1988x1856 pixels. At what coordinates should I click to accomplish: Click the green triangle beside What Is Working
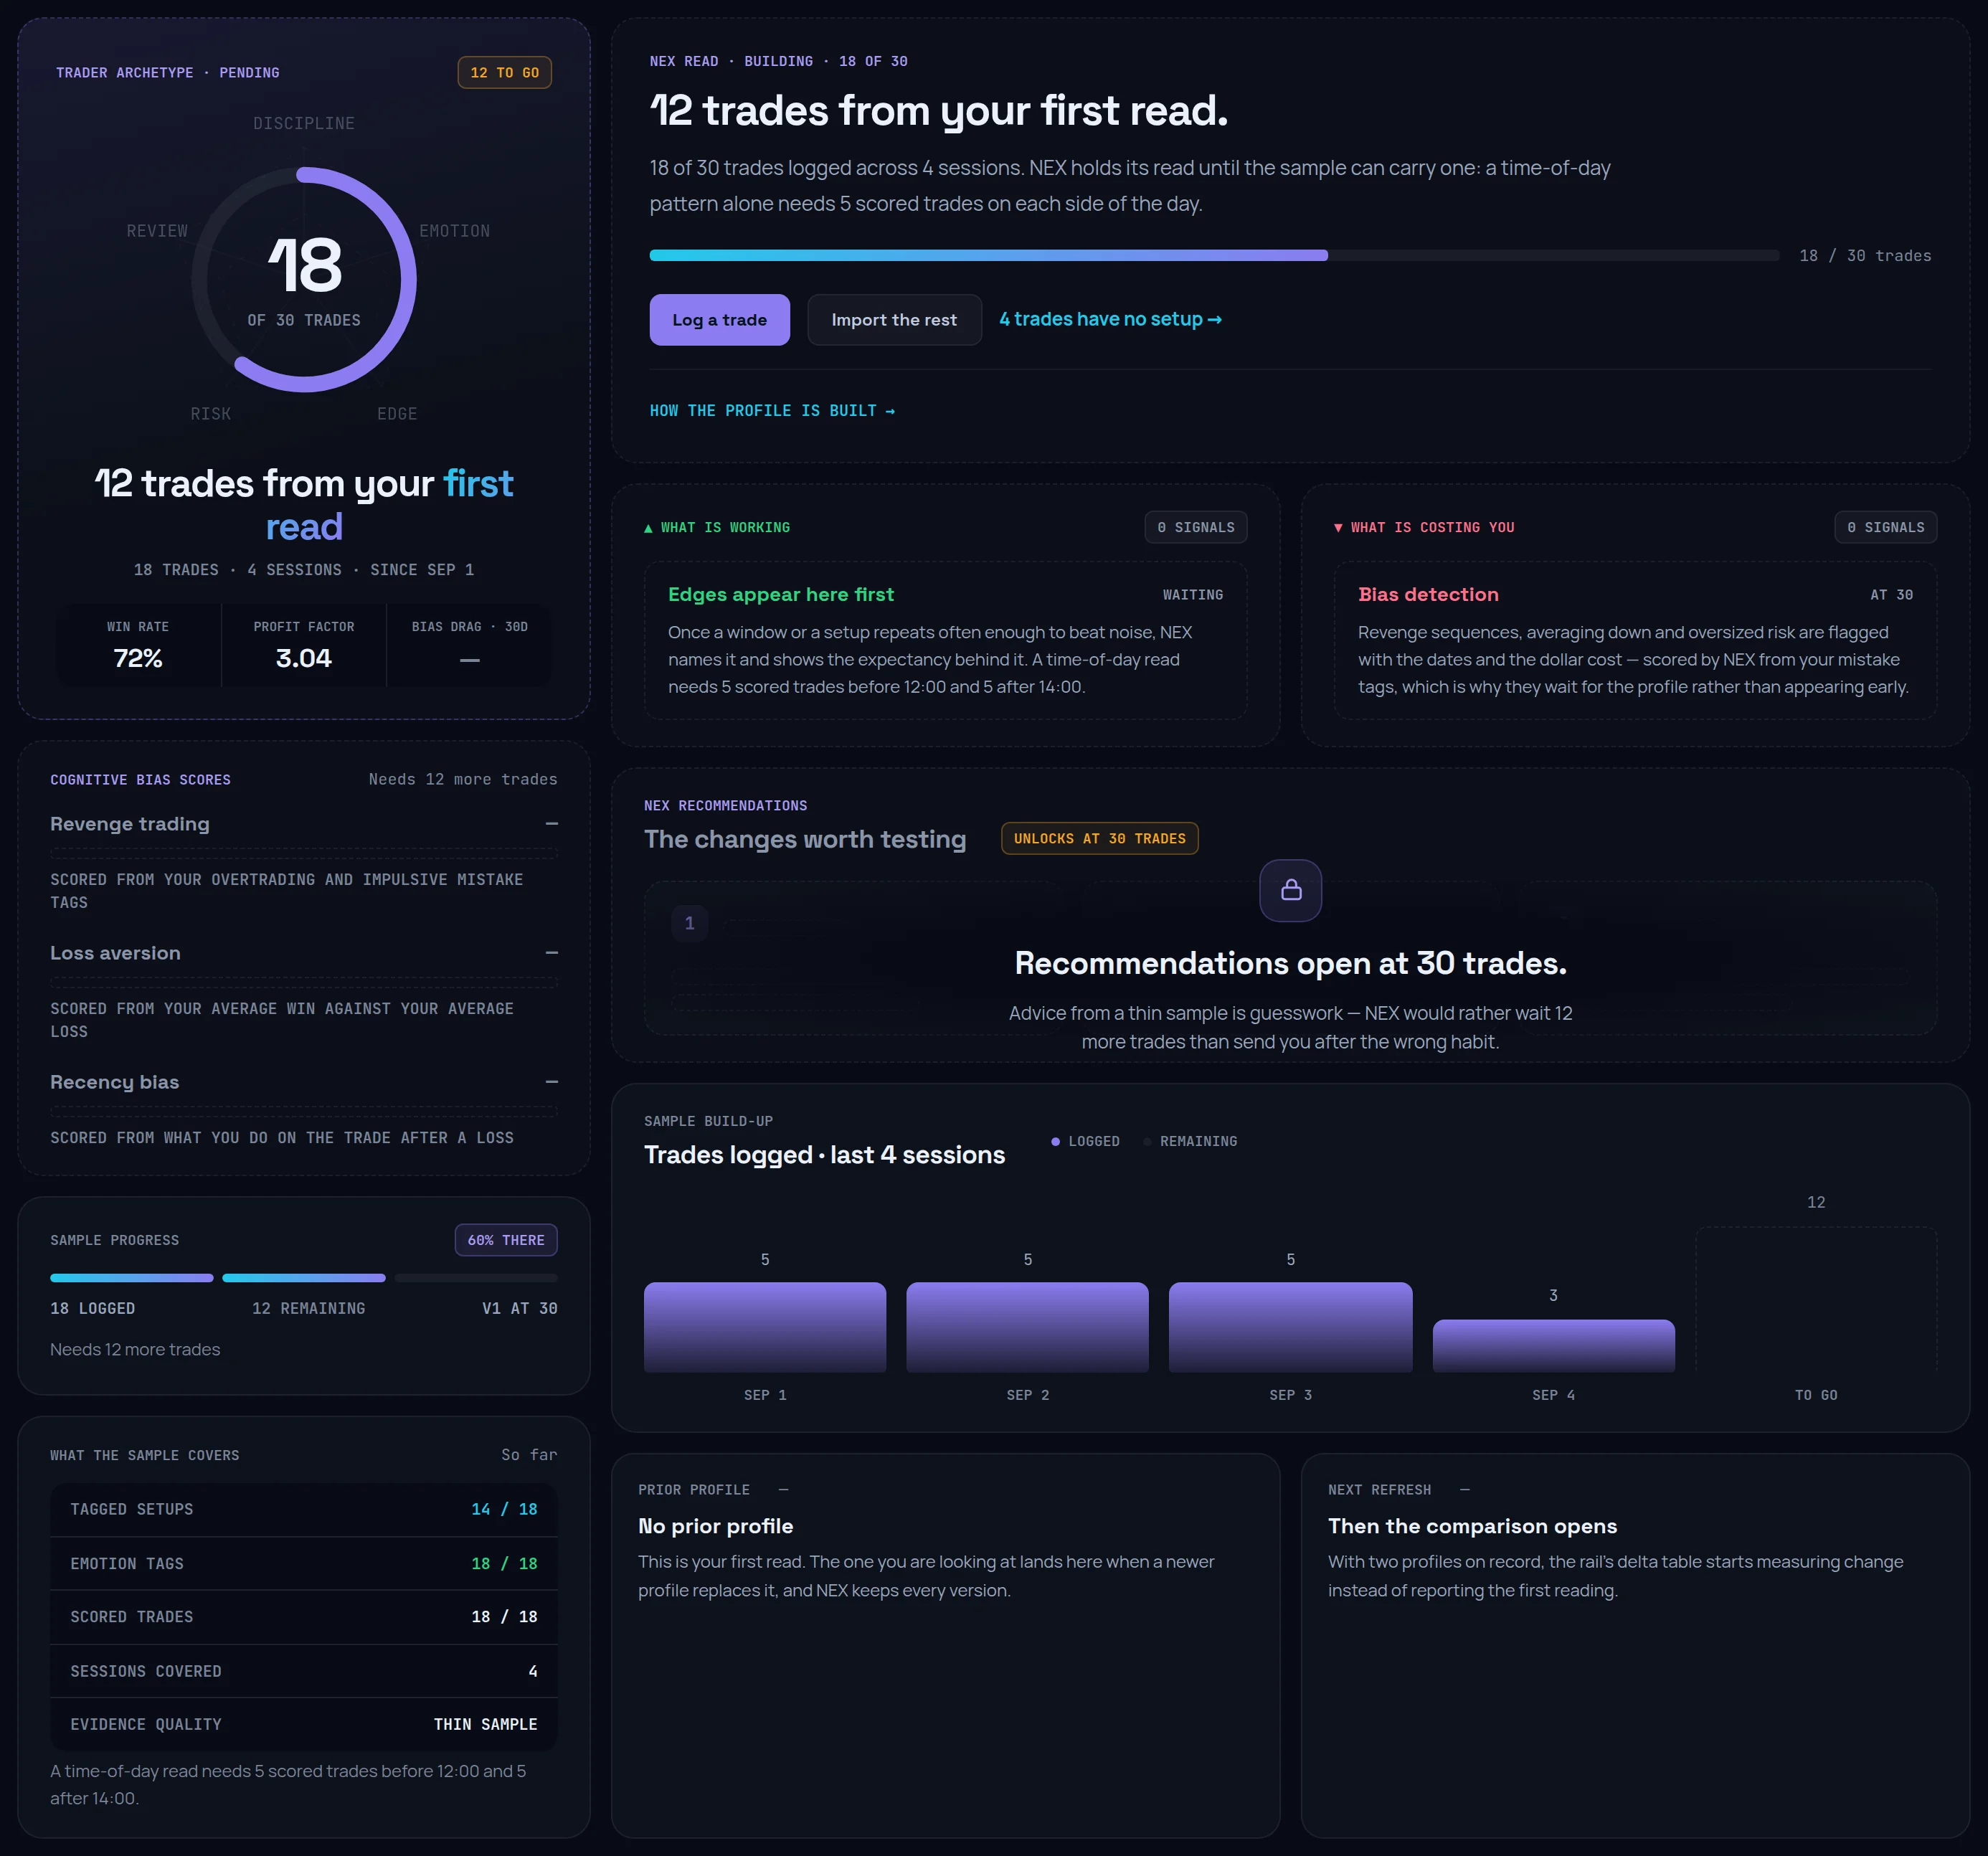click(x=648, y=528)
